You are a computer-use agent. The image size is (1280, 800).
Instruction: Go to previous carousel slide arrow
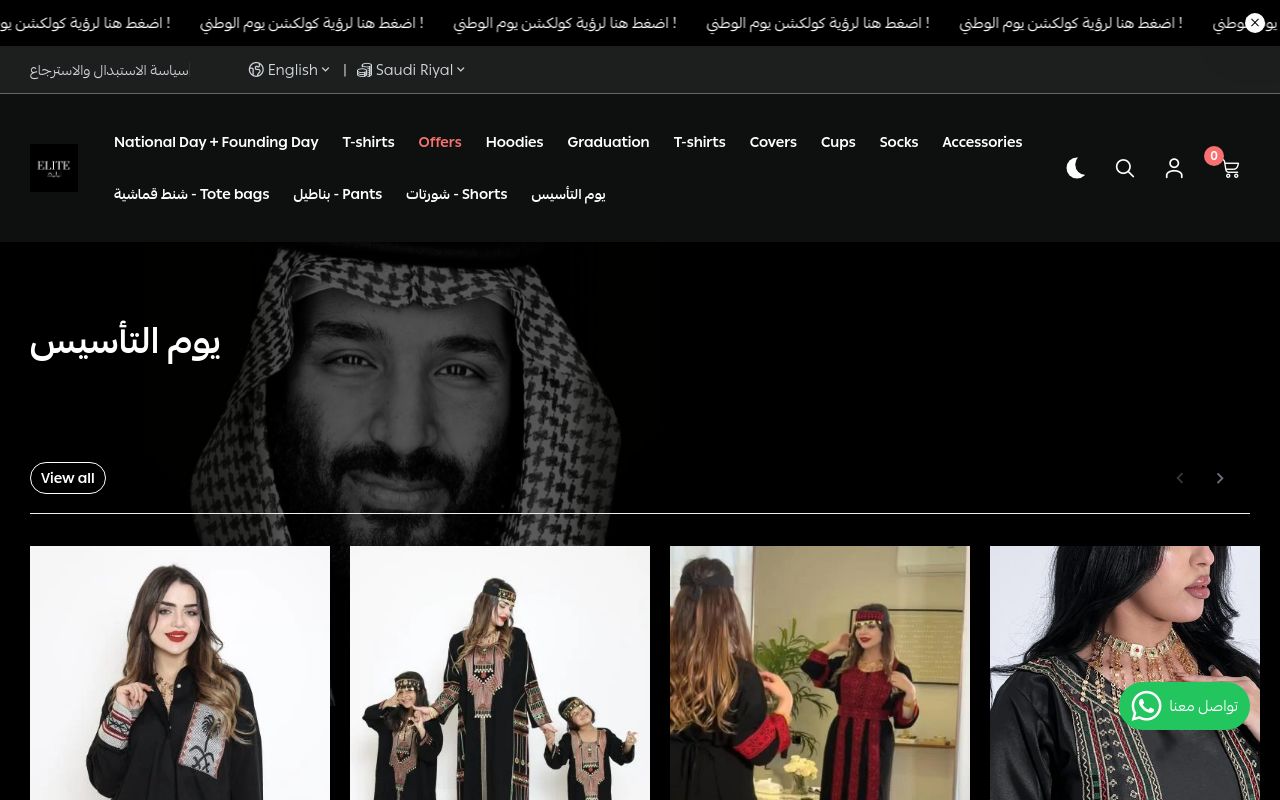[1180, 478]
